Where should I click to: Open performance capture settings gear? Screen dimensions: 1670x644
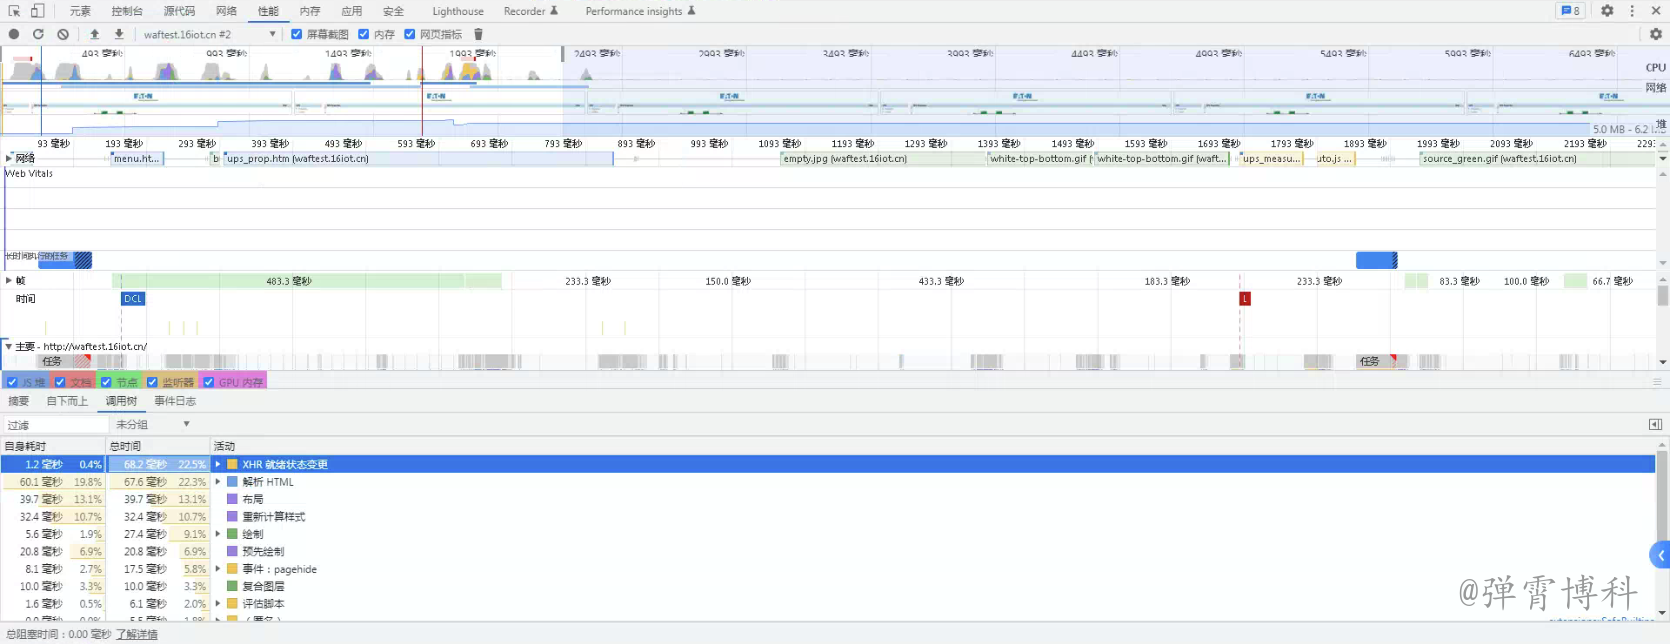coord(1656,34)
